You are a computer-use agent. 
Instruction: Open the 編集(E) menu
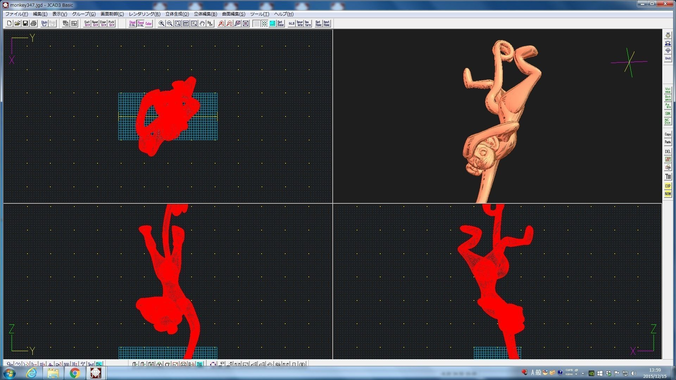click(x=40, y=14)
